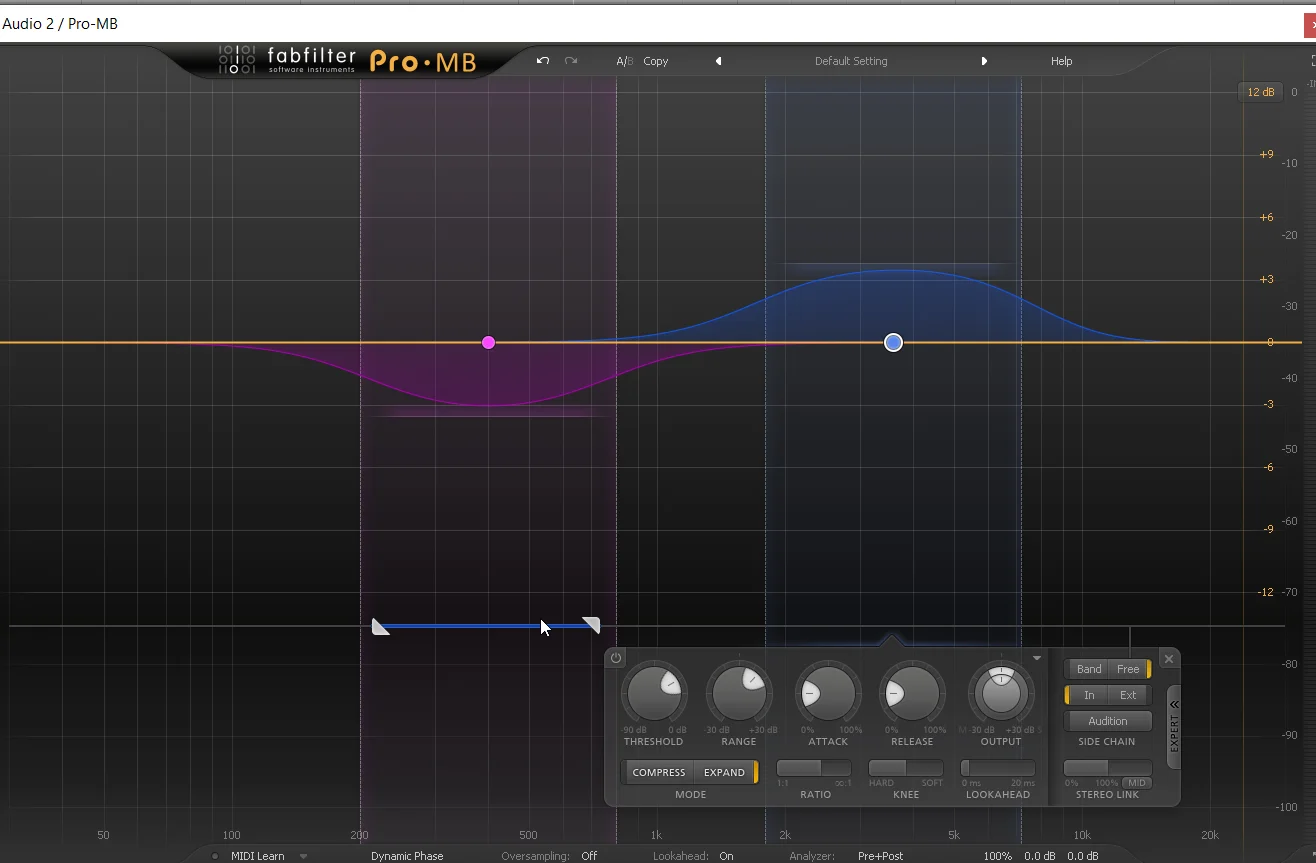Screen dimensions: 1316x863
Task: Click the Undo arrow icon
Action: (x=543, y=61)
